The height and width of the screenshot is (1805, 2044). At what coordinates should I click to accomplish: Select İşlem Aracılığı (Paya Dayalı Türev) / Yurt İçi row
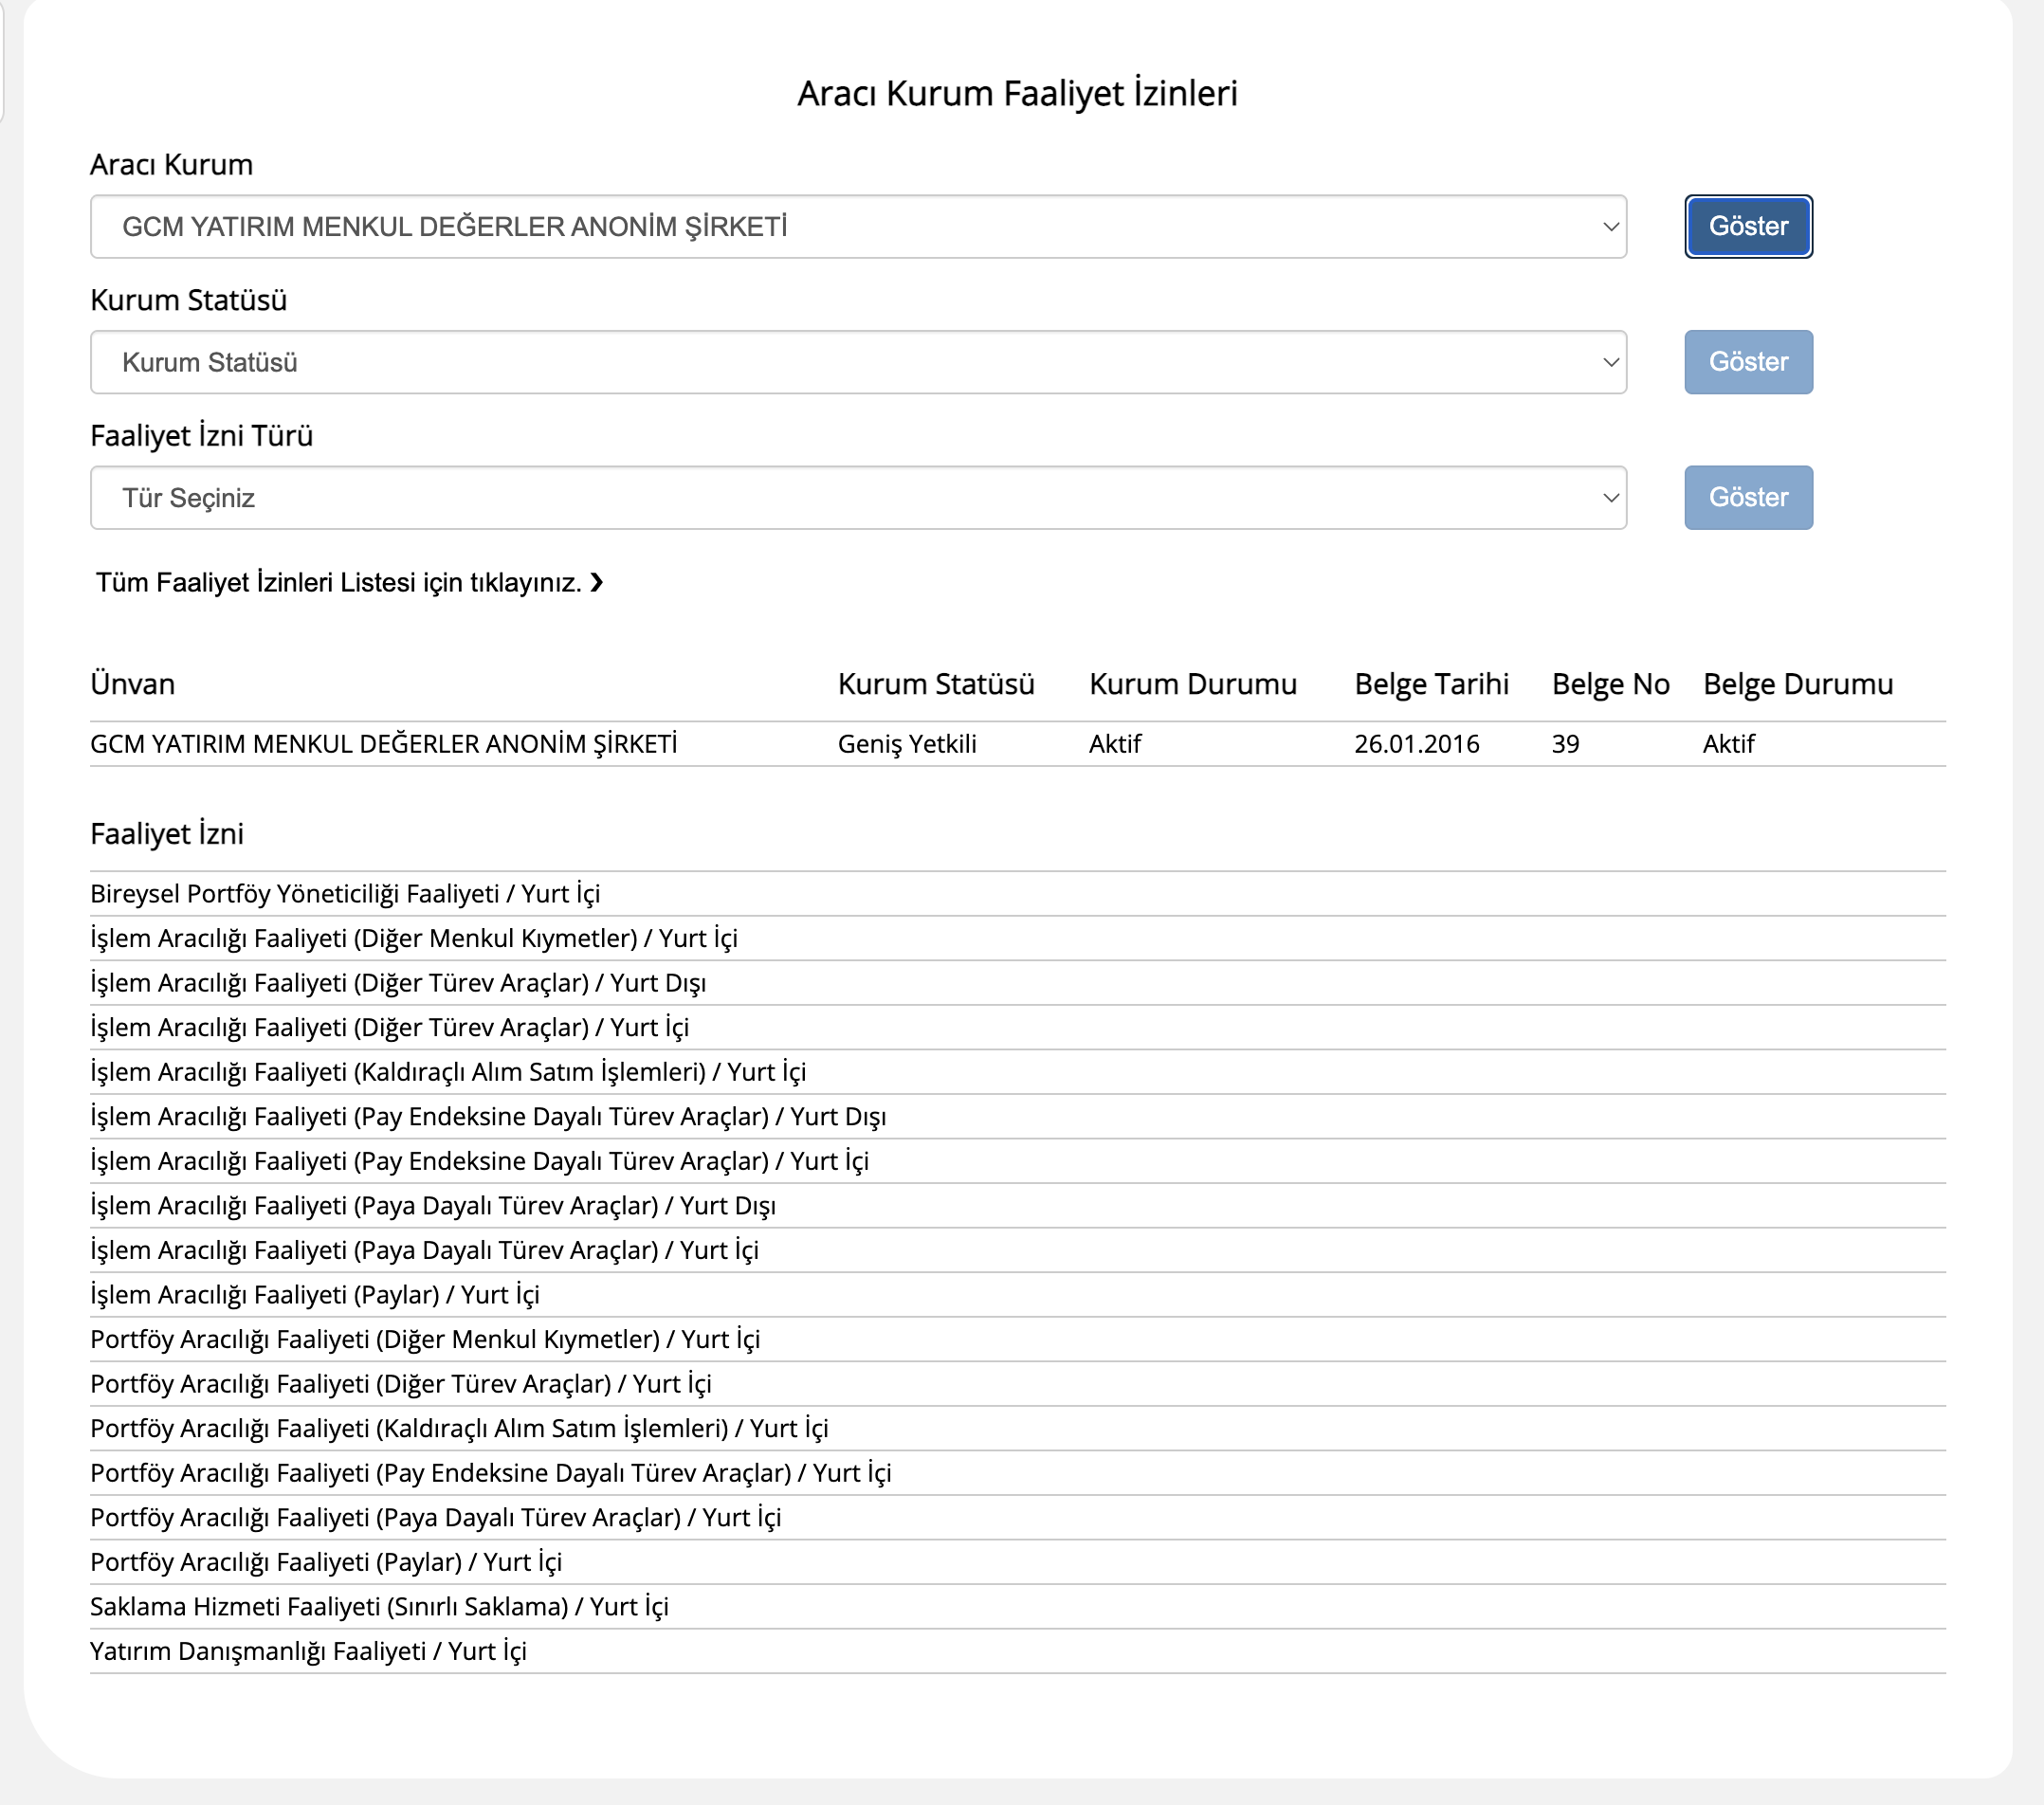(1018, 1250)
